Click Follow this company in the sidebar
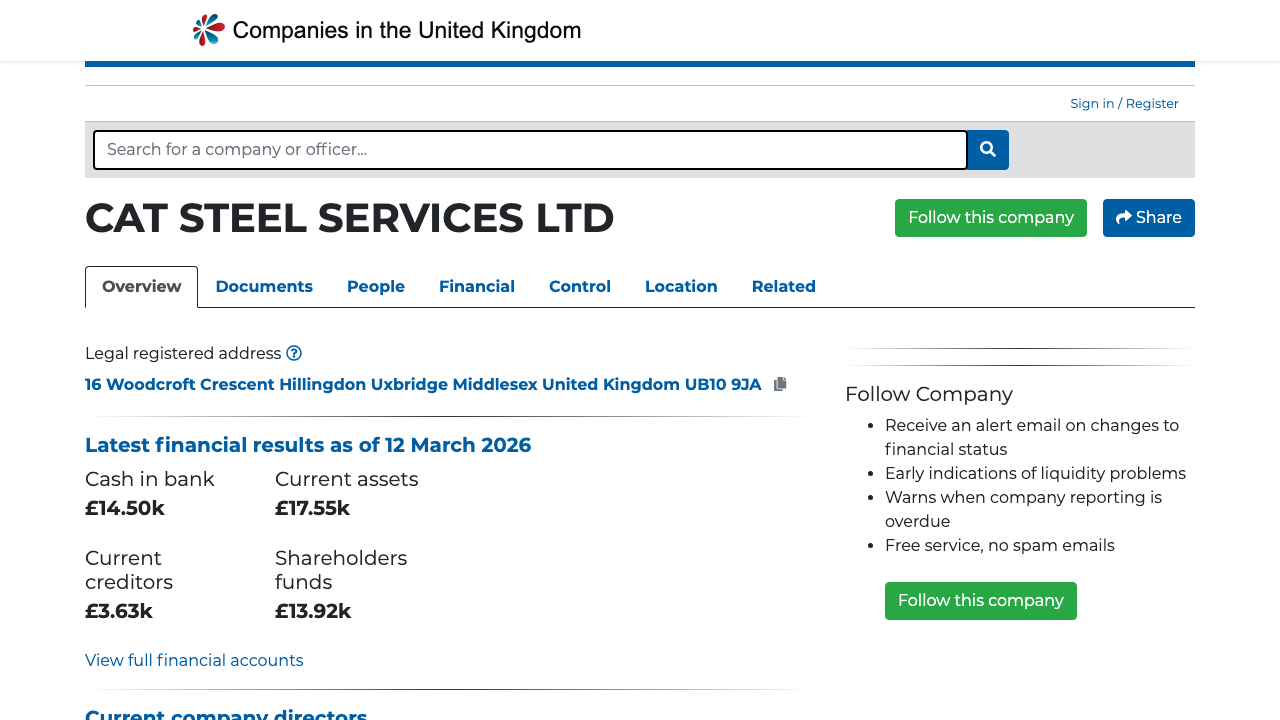This screenshot has width=1280, height=720. 980,600
